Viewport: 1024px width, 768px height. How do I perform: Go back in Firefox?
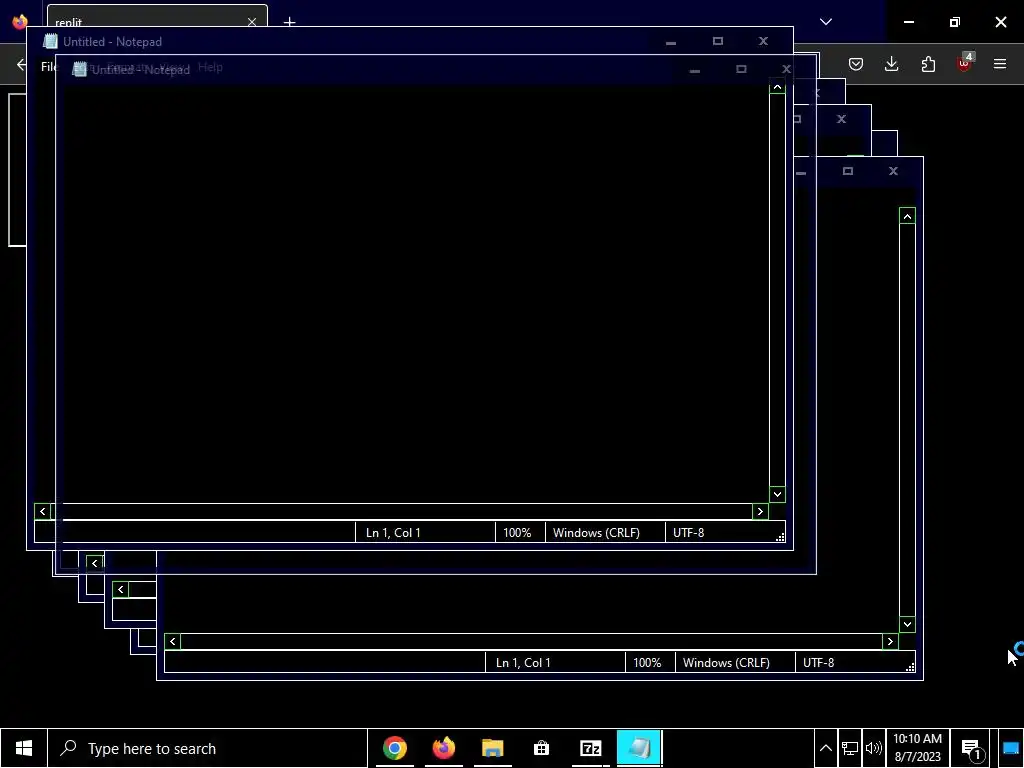coord(21,64)
